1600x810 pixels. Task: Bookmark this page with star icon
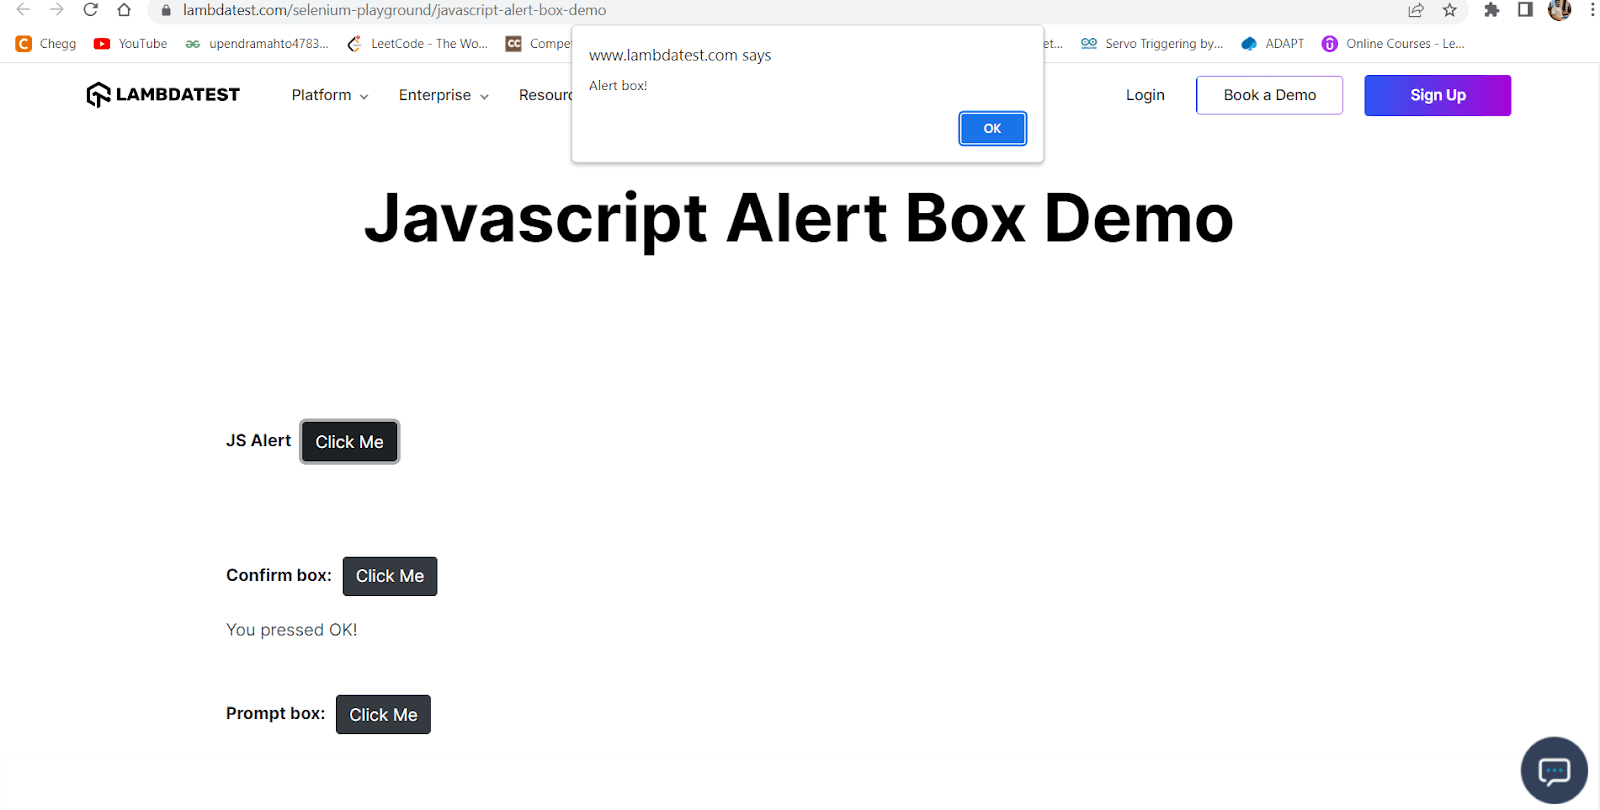[x=1449, y=10]
